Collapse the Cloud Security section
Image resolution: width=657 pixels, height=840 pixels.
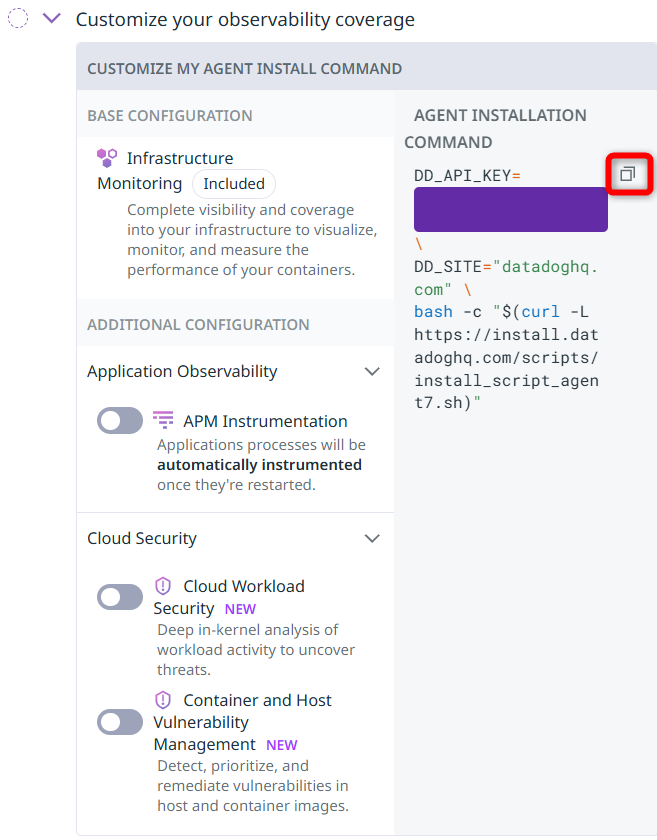pyautogui.click(x=372, y=538)
